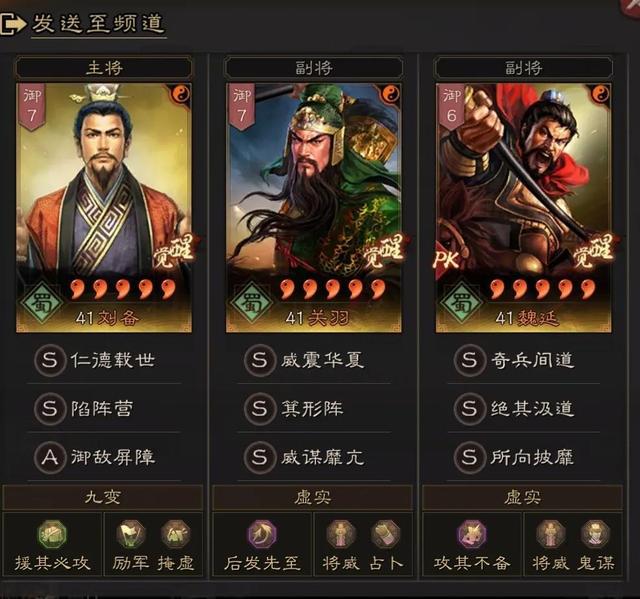This screenshot has width=640, height=599.
Task: Open 魏延 general portrait card
Action: click(x=524, y=208)
